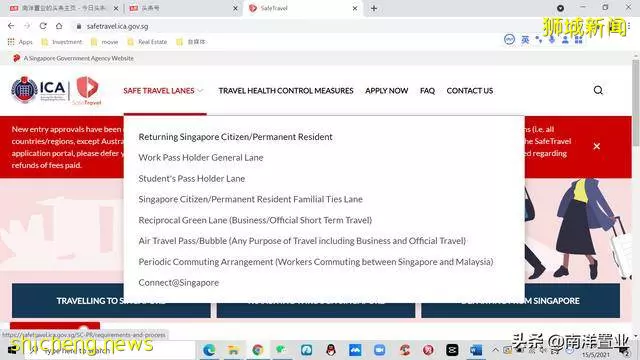The width and height of the screenshot is (640, 360).
Task: Open the Apply Now page
Action: click(387, 91)
